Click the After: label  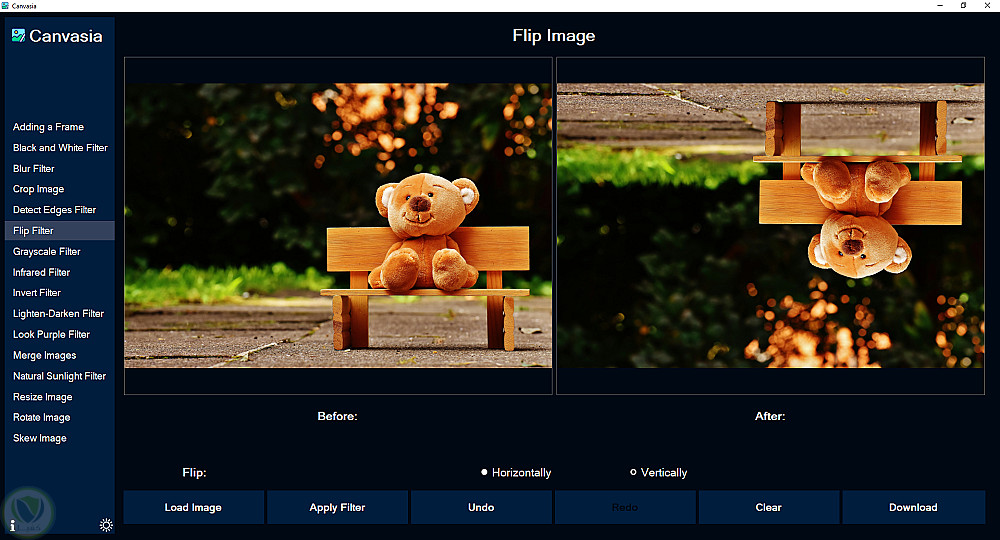770,416
